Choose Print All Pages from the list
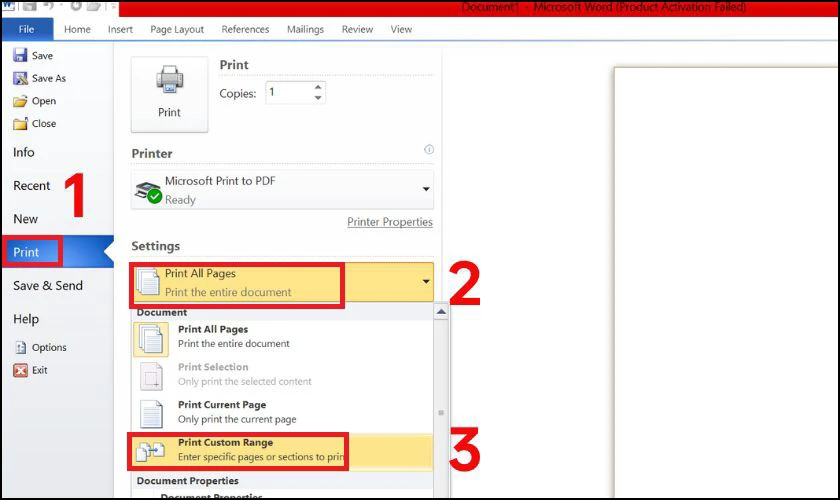This screenshot has height=500, width=840. [x=282, y=339]
